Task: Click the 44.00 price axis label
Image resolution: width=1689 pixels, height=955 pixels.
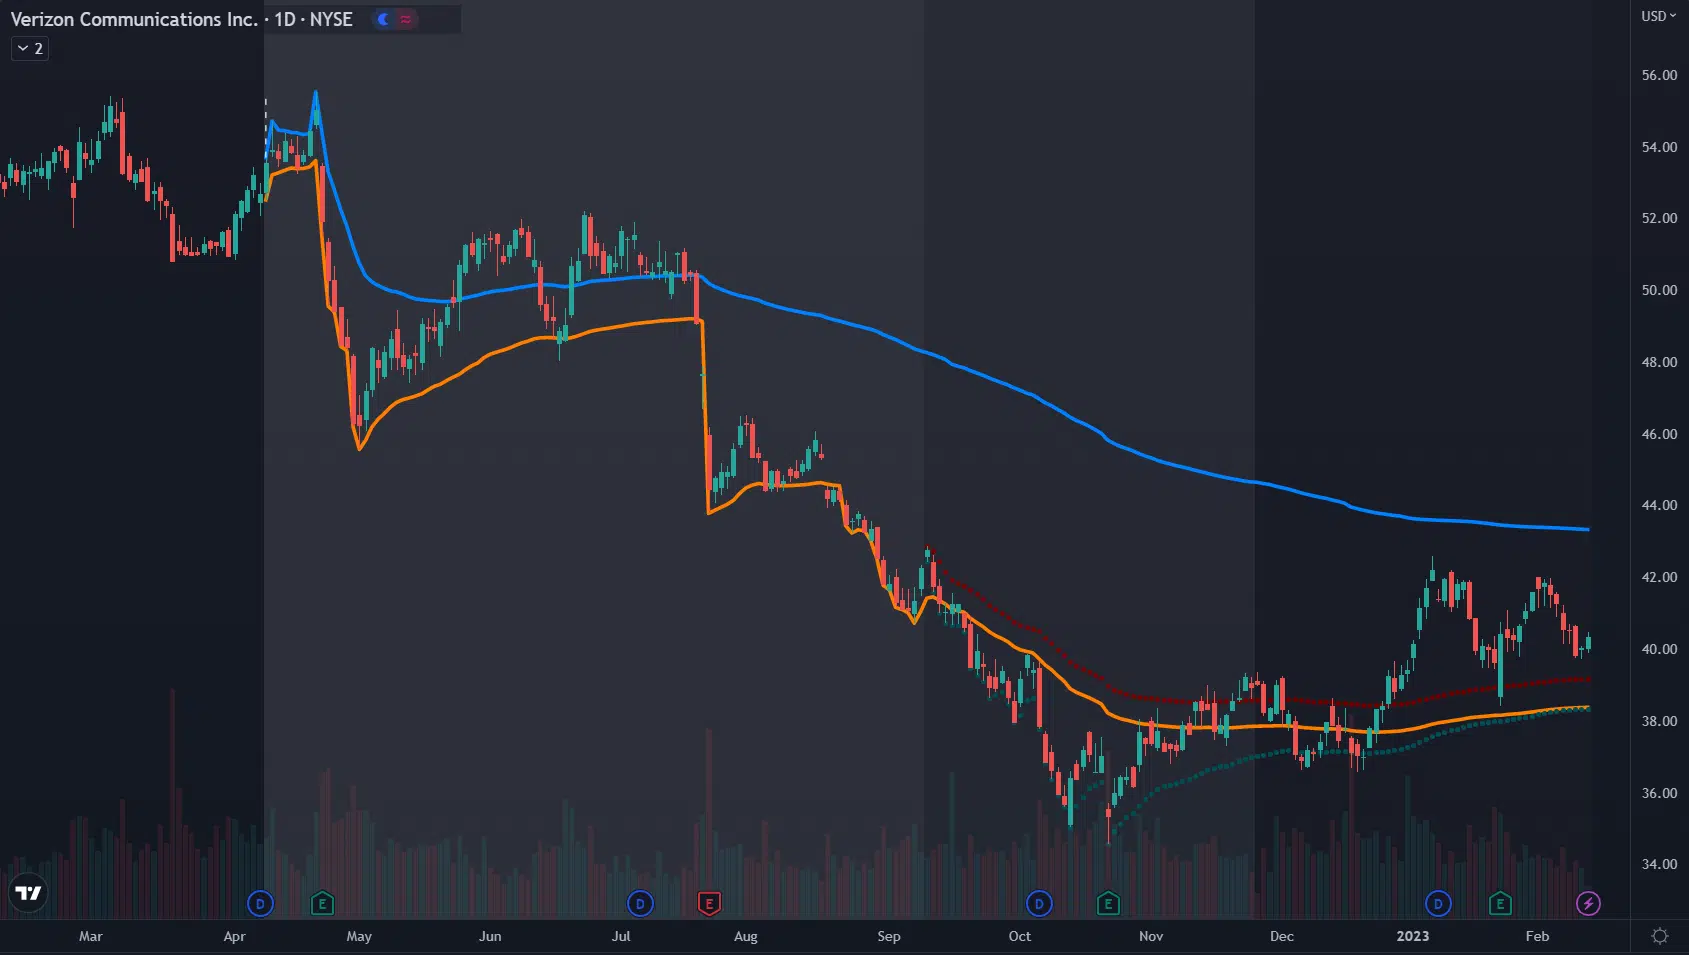Action: [x=1659, y=505]
